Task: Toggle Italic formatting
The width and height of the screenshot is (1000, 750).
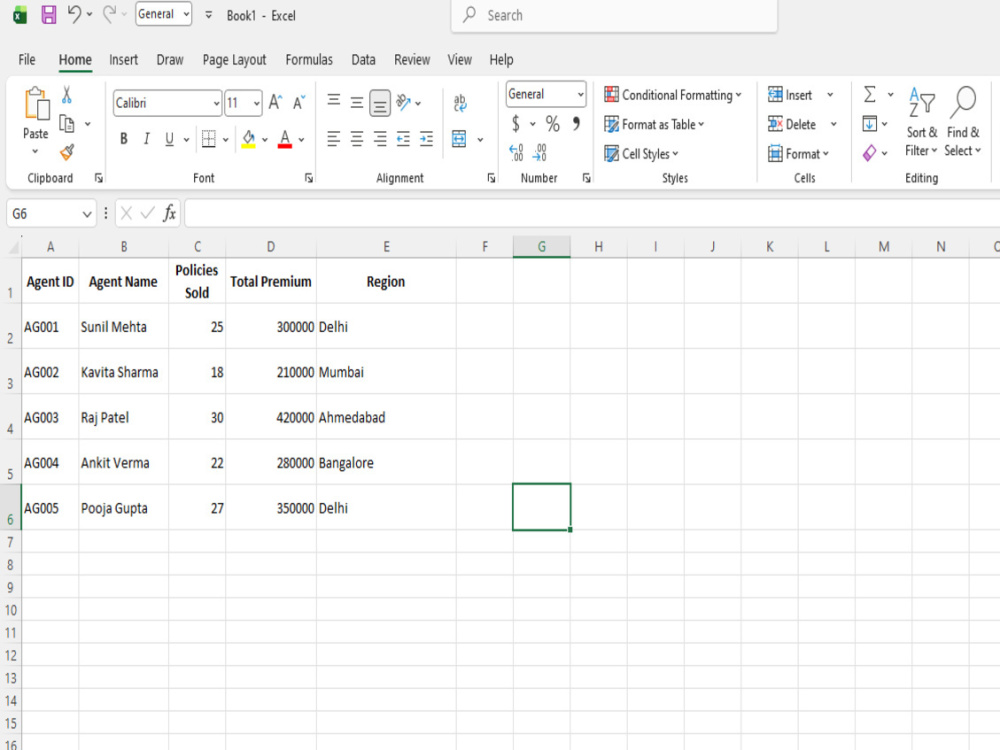Action: click(147, 139)
